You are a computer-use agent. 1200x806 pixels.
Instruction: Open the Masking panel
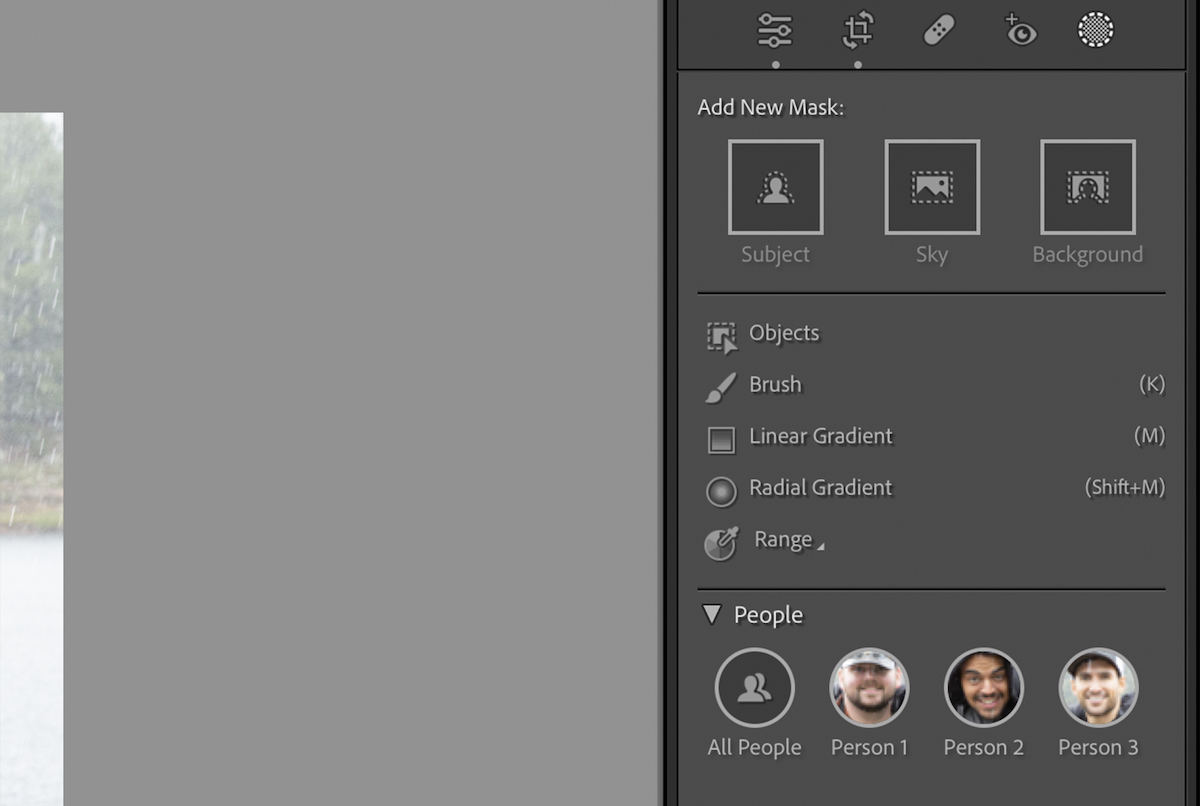[x=1095, y=30]
